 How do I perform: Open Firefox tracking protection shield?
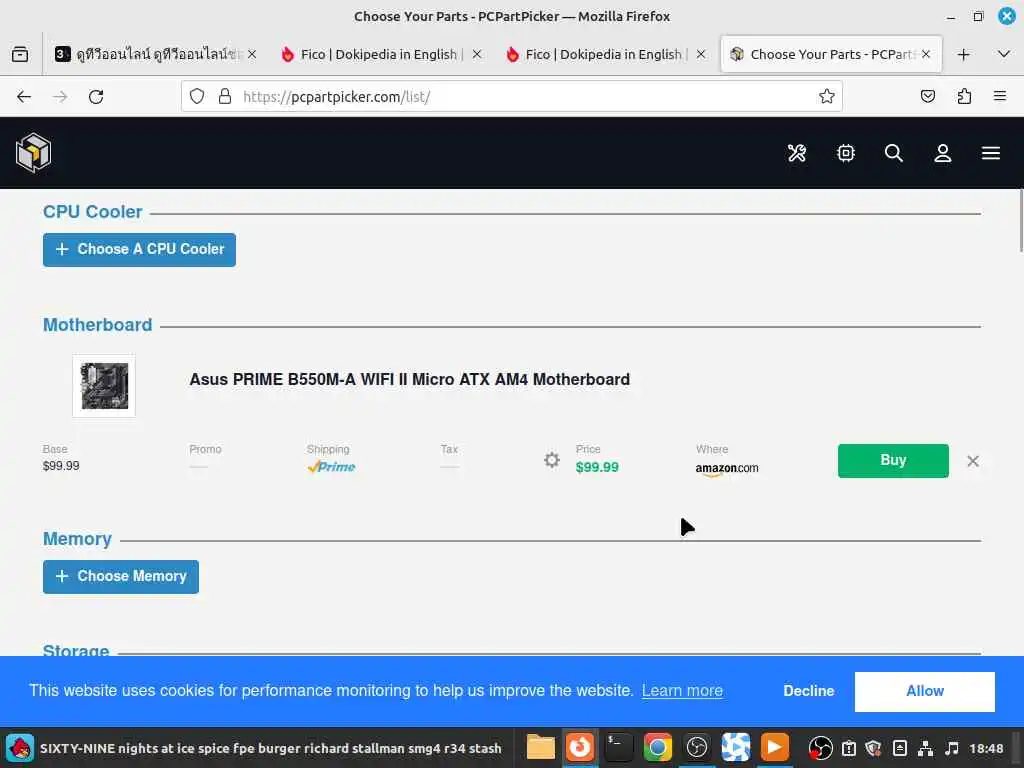click(x=197, y=97)
